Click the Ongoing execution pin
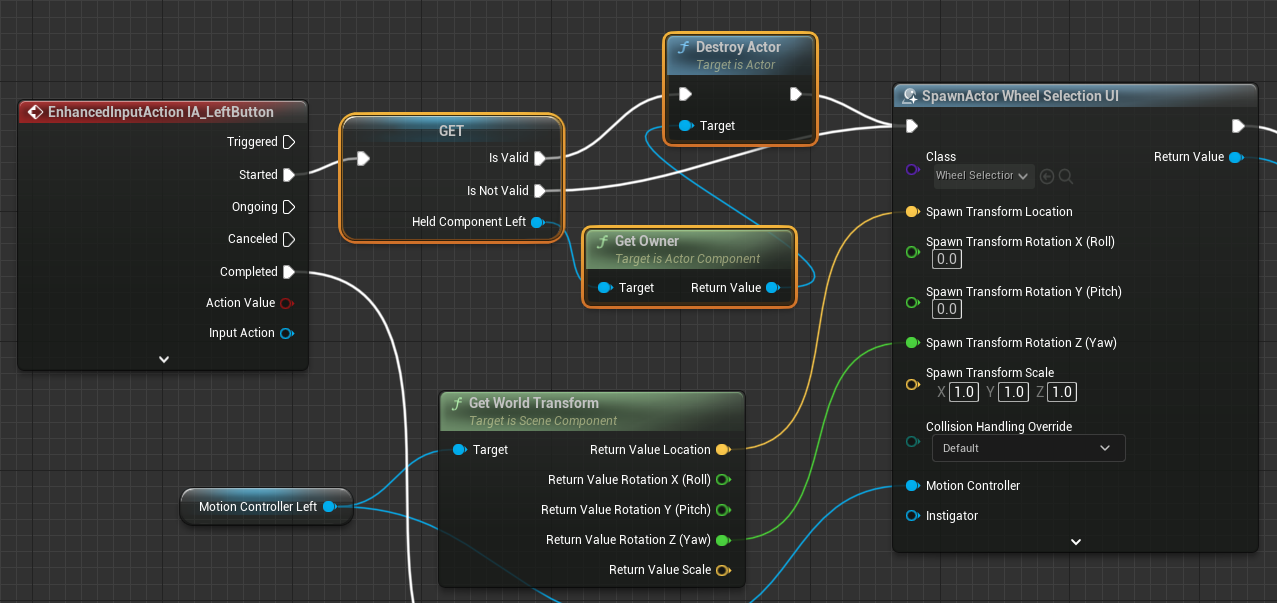This screenshot has width=1277, height=603. [289, 207]
